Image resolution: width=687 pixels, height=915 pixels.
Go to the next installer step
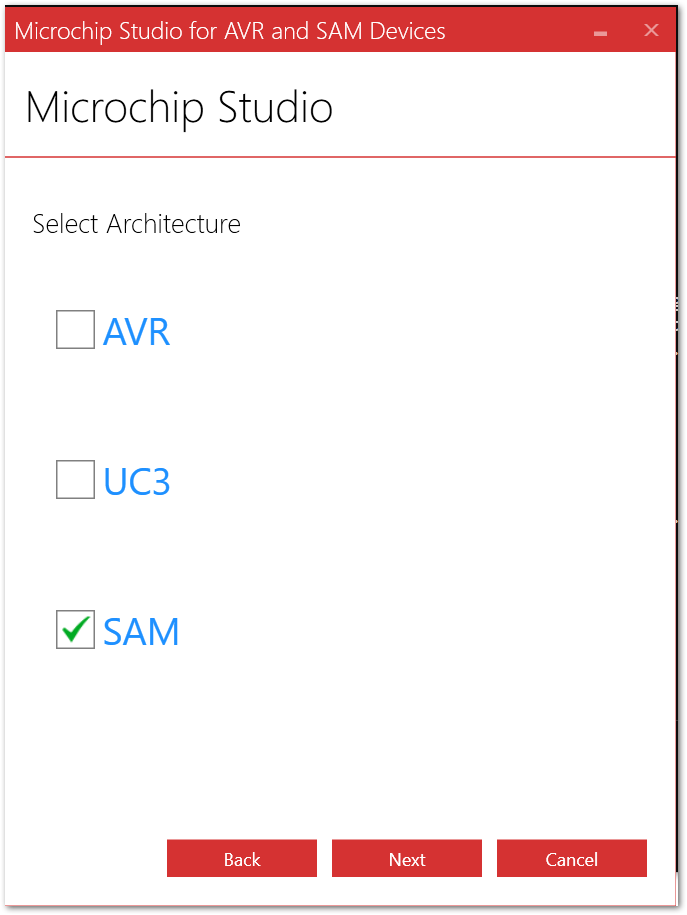coord(407,858)
